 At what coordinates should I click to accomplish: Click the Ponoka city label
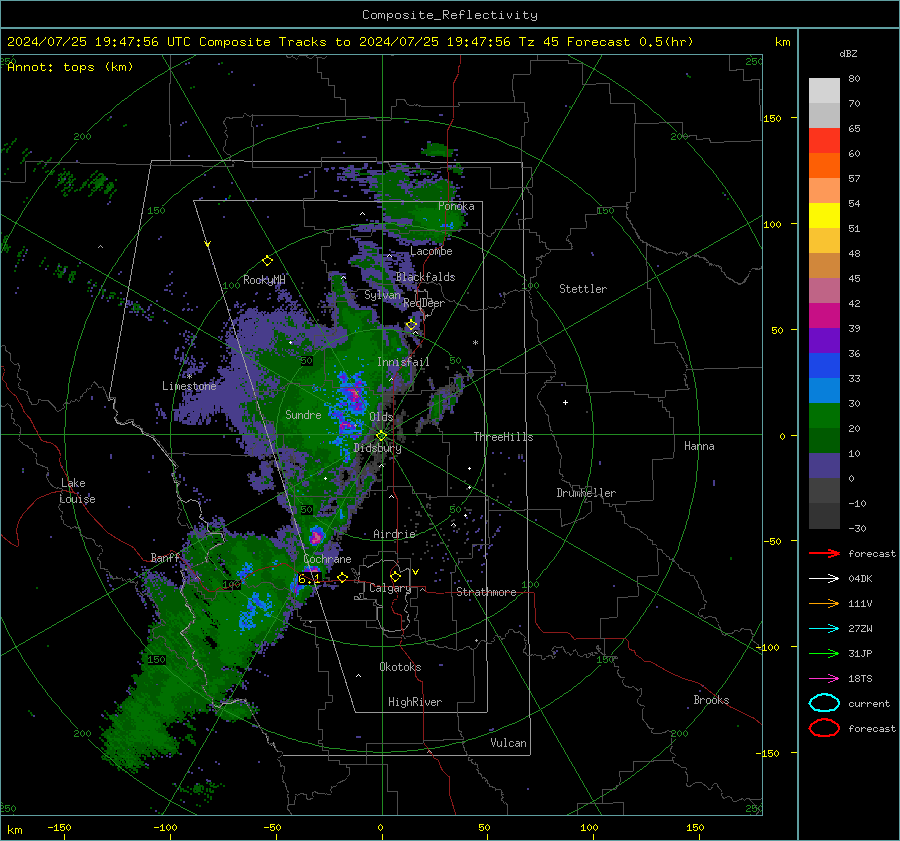coord(456,206)
